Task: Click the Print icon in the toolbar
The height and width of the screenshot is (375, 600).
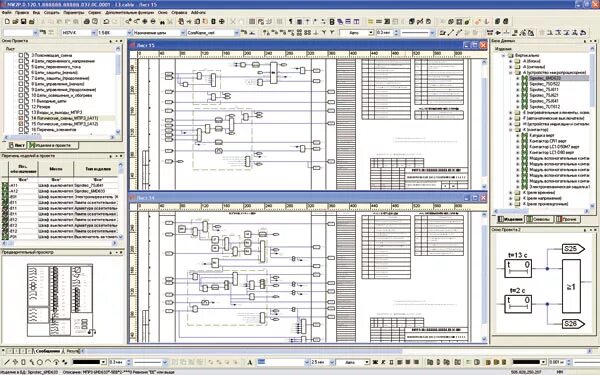Action: (x=87, y=21)
